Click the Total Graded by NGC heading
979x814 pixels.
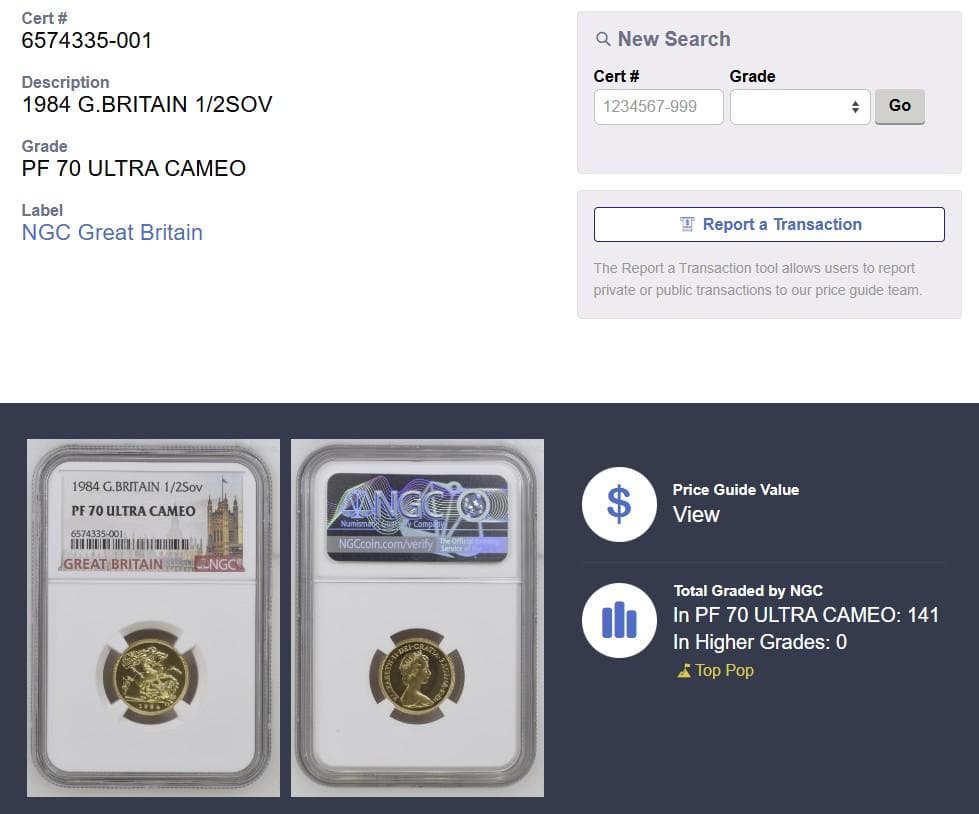(x=748, y=591)
